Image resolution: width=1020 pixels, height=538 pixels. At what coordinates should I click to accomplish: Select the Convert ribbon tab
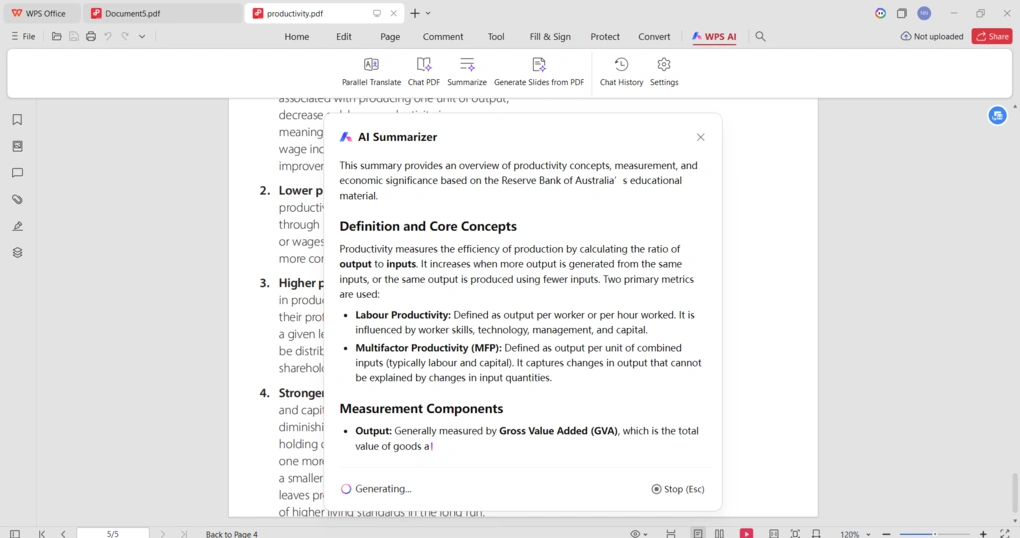click(654, 36)
